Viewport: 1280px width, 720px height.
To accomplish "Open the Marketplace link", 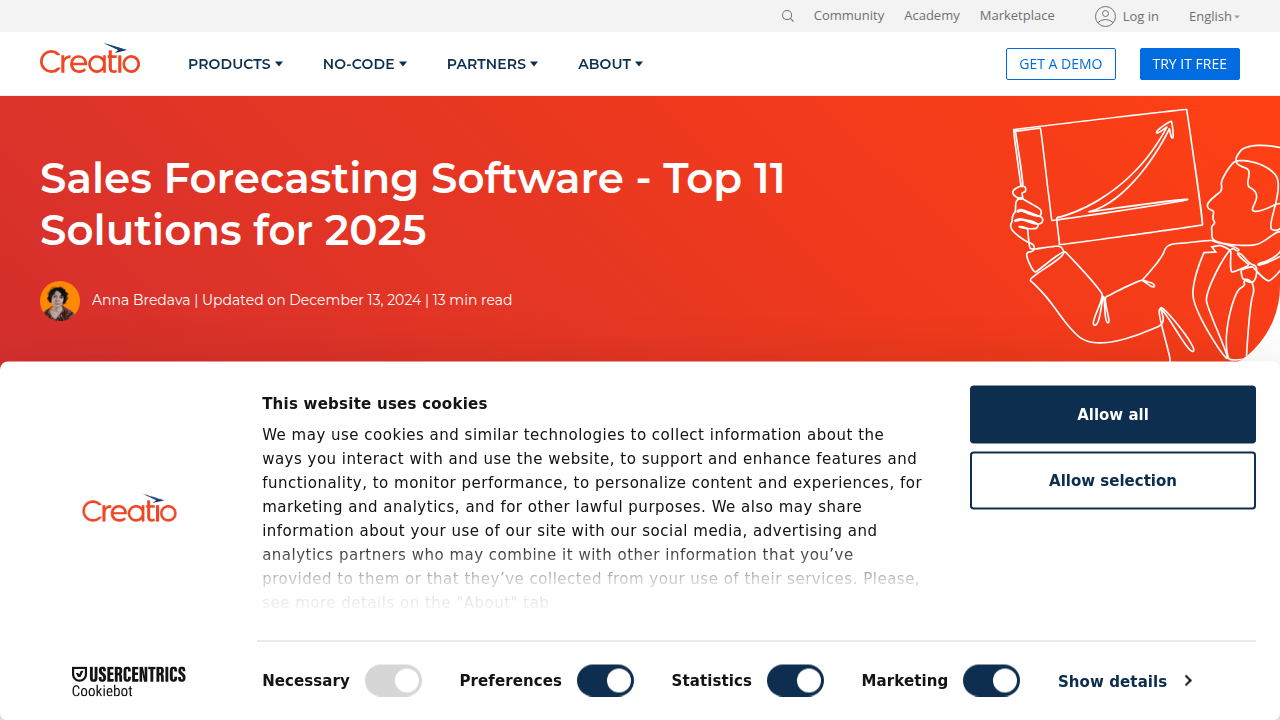I will (x=1017, y=16).
